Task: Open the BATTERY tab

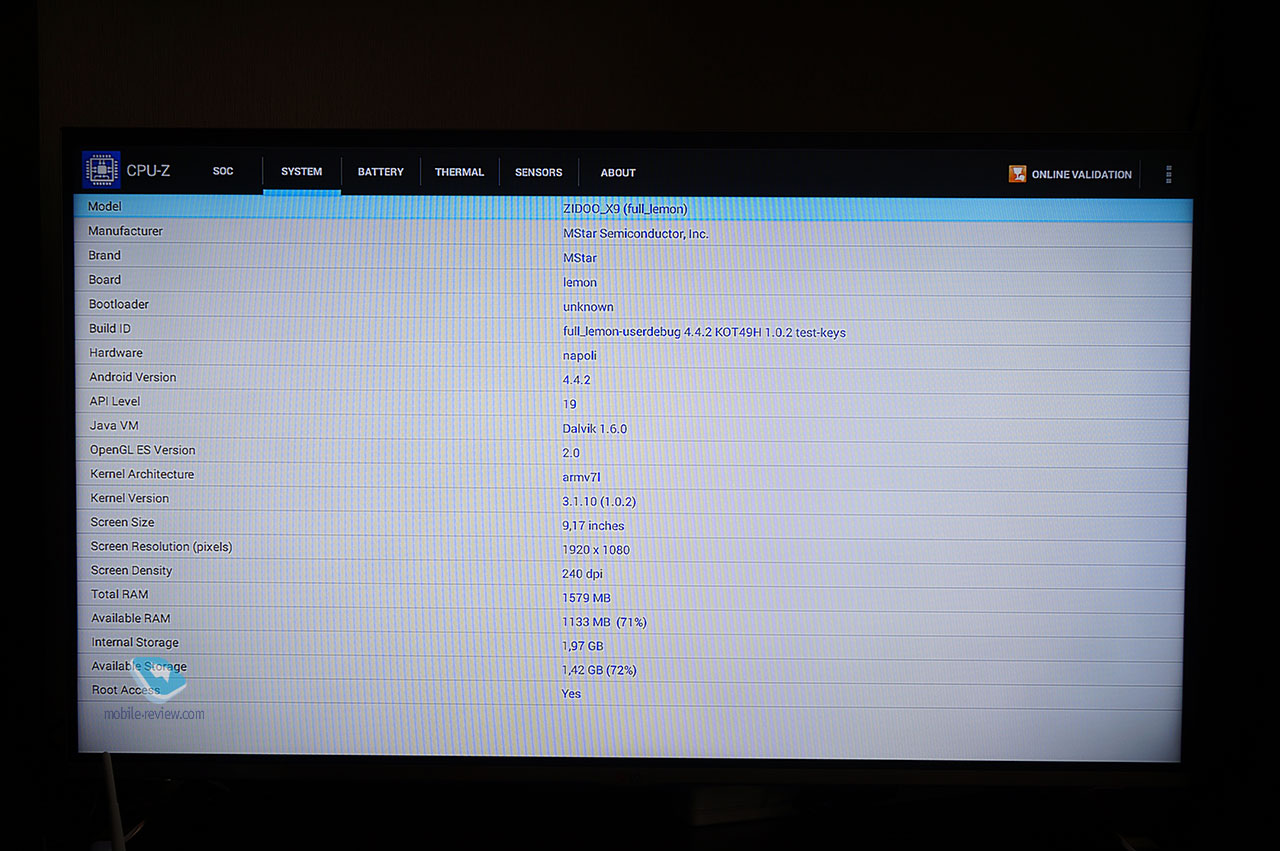Action: (x=381, y=172)
